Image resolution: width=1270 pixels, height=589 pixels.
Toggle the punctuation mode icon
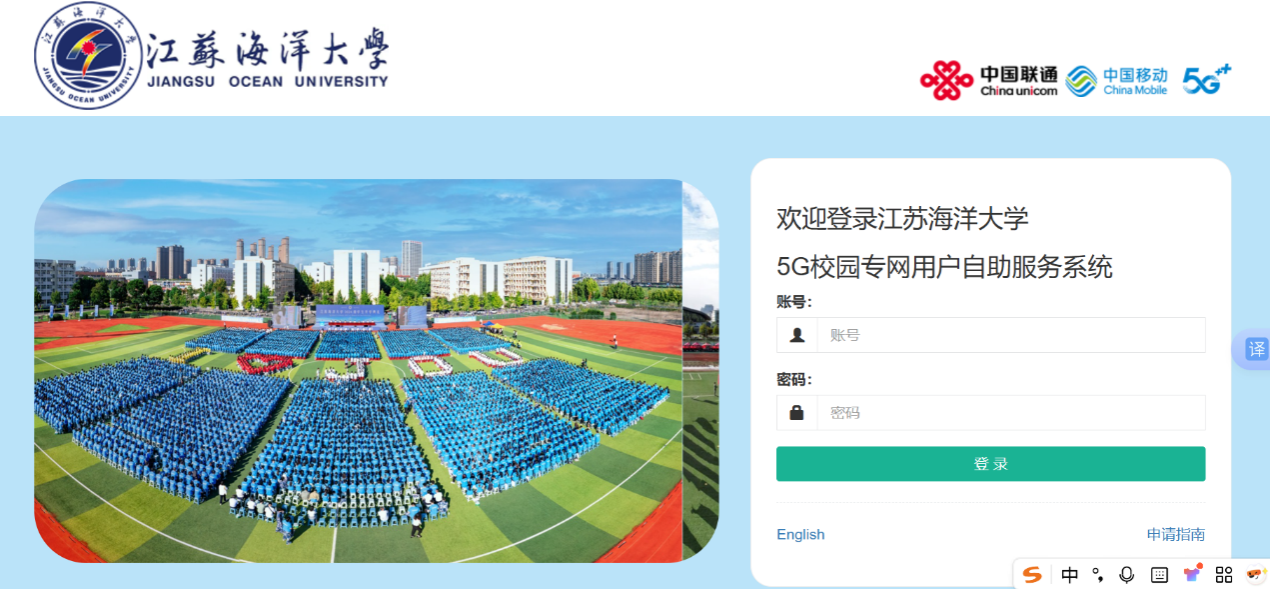tap(1098, 574)
